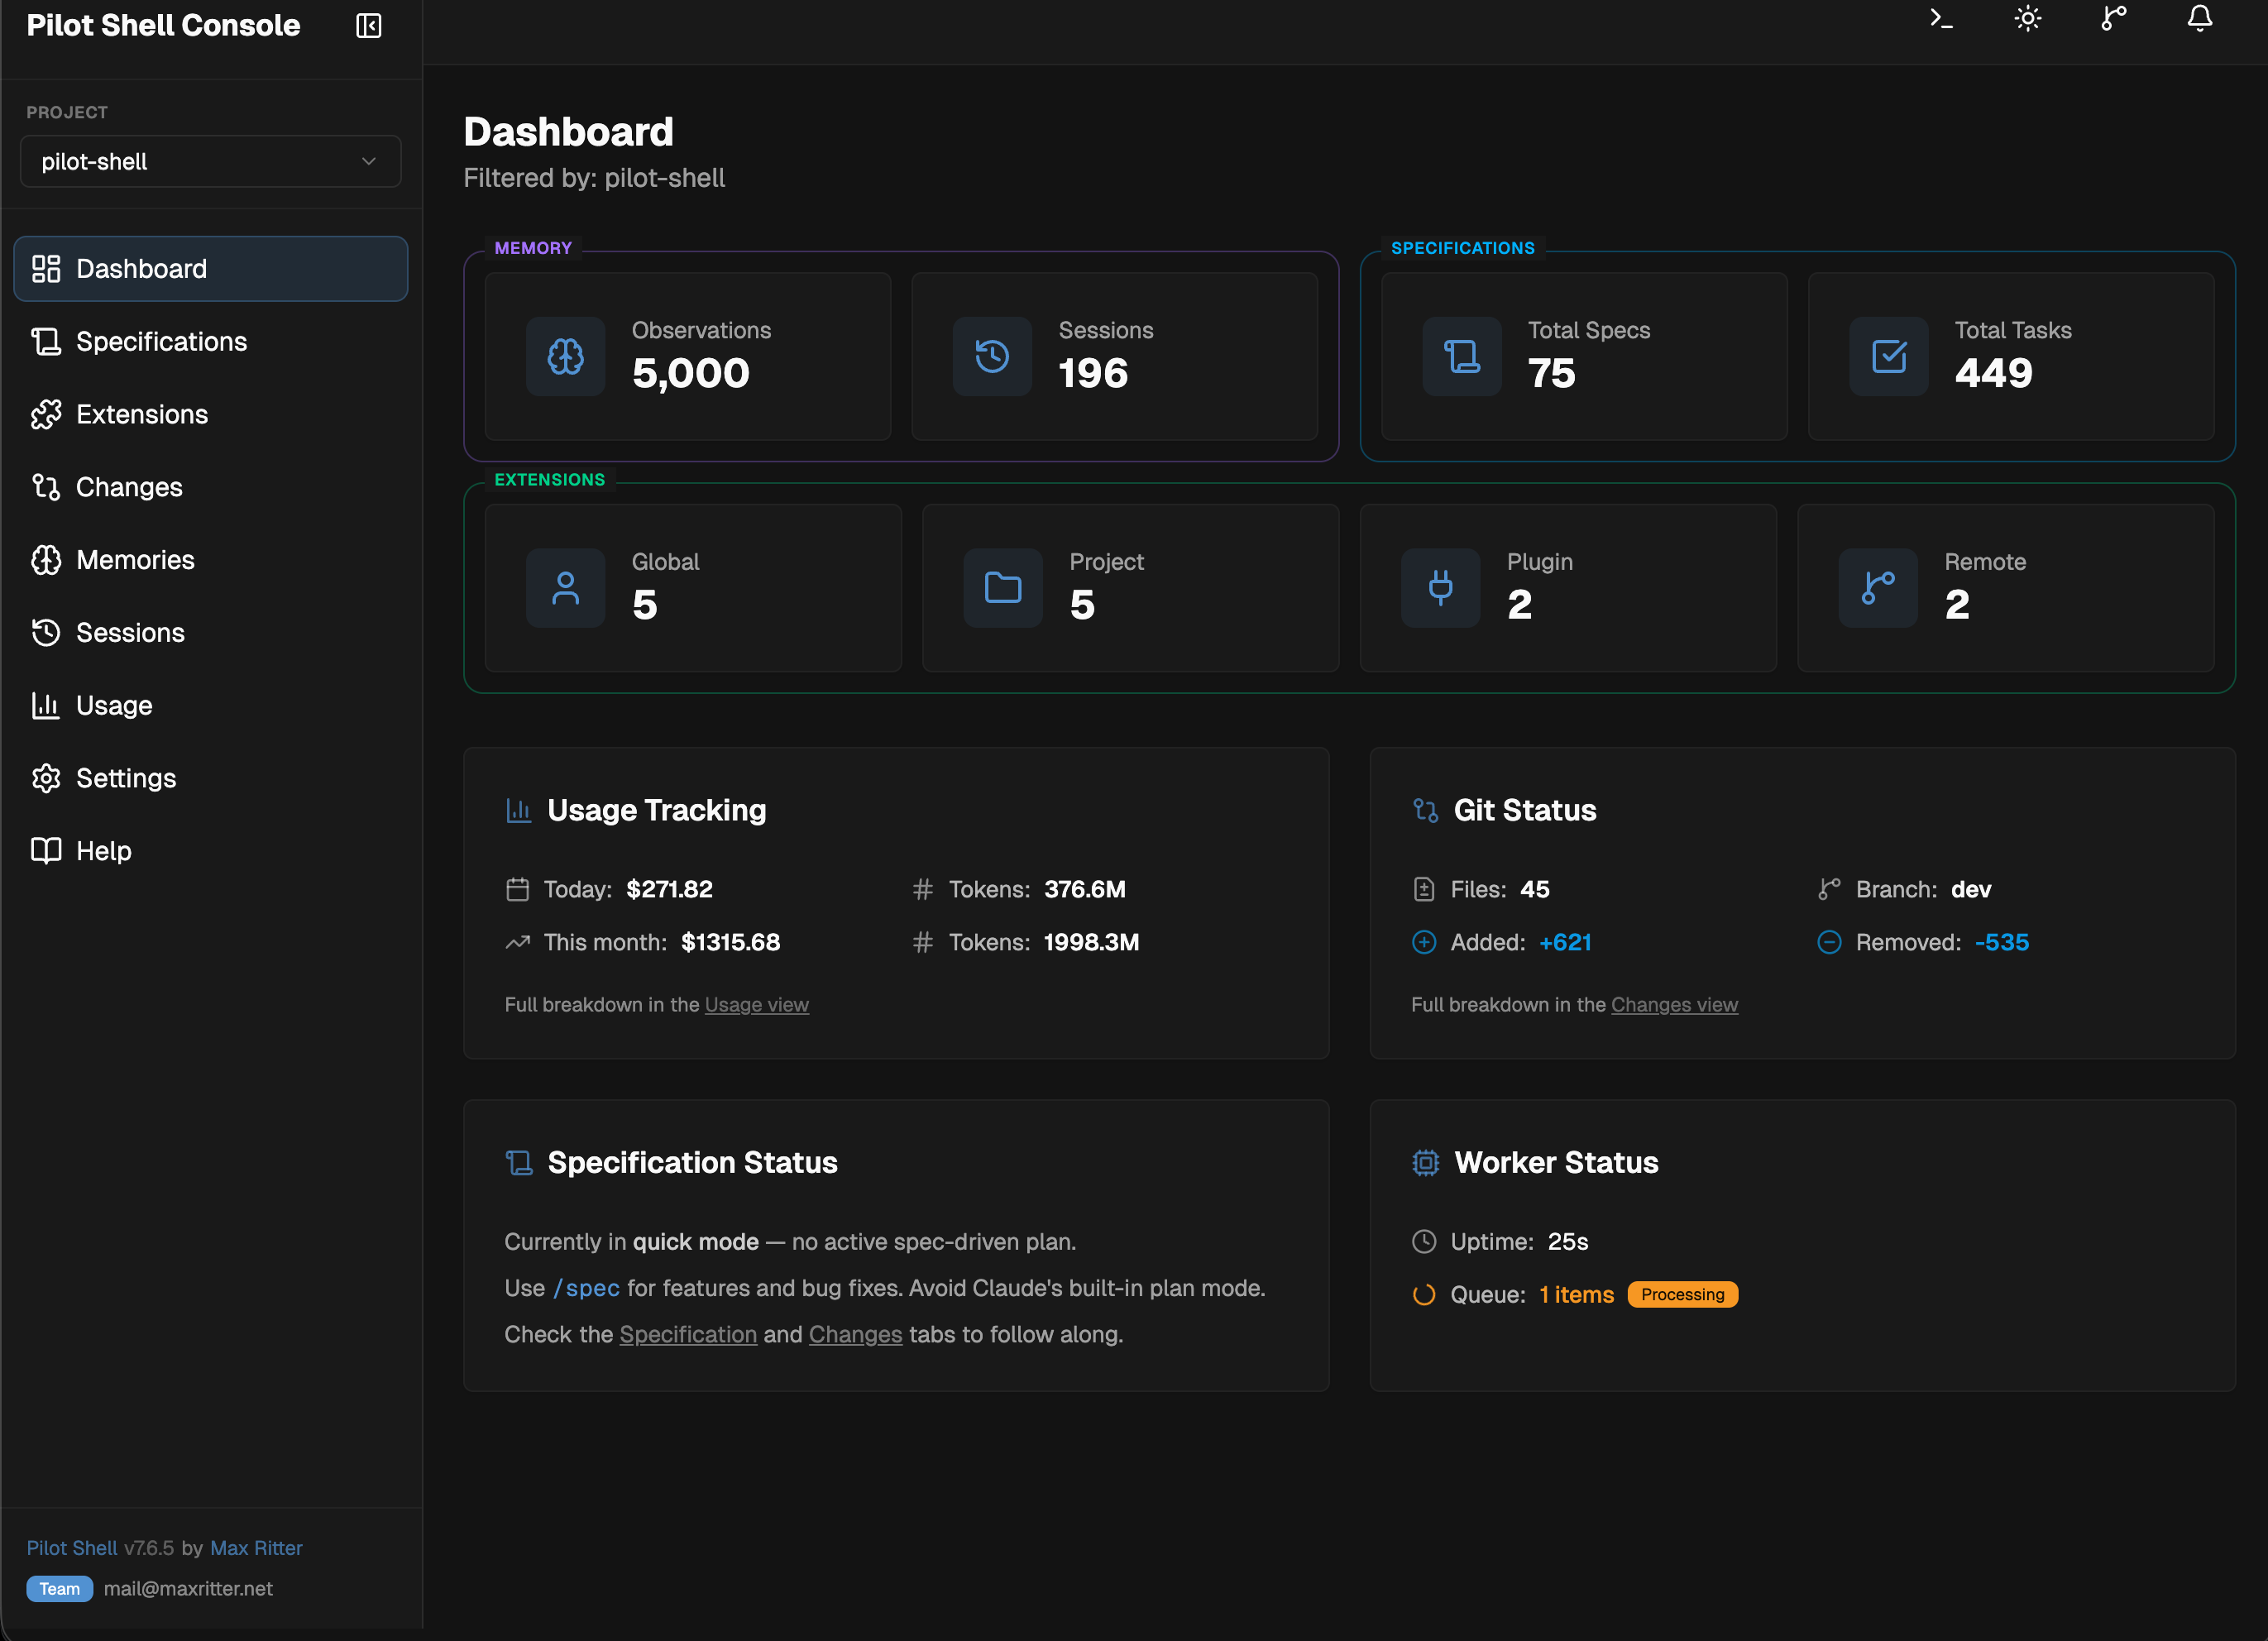The width and height of the screenshot is (2268, 1641).
Task: Collapse the sidebar with the panel toggle
Action: pos(367,26)
